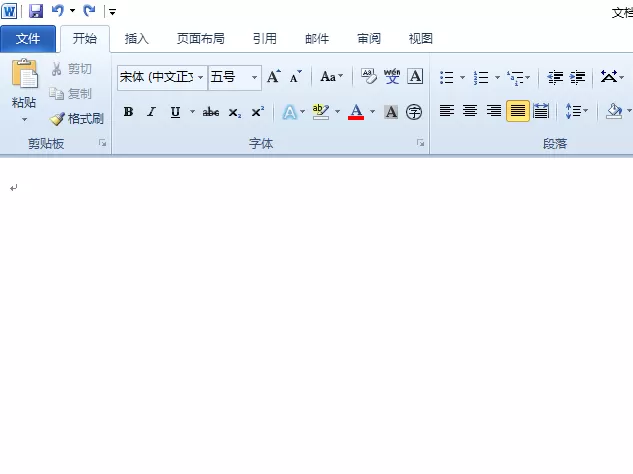
Task: Click the Save icon in quick access toolbar
Action: [36, 11]
